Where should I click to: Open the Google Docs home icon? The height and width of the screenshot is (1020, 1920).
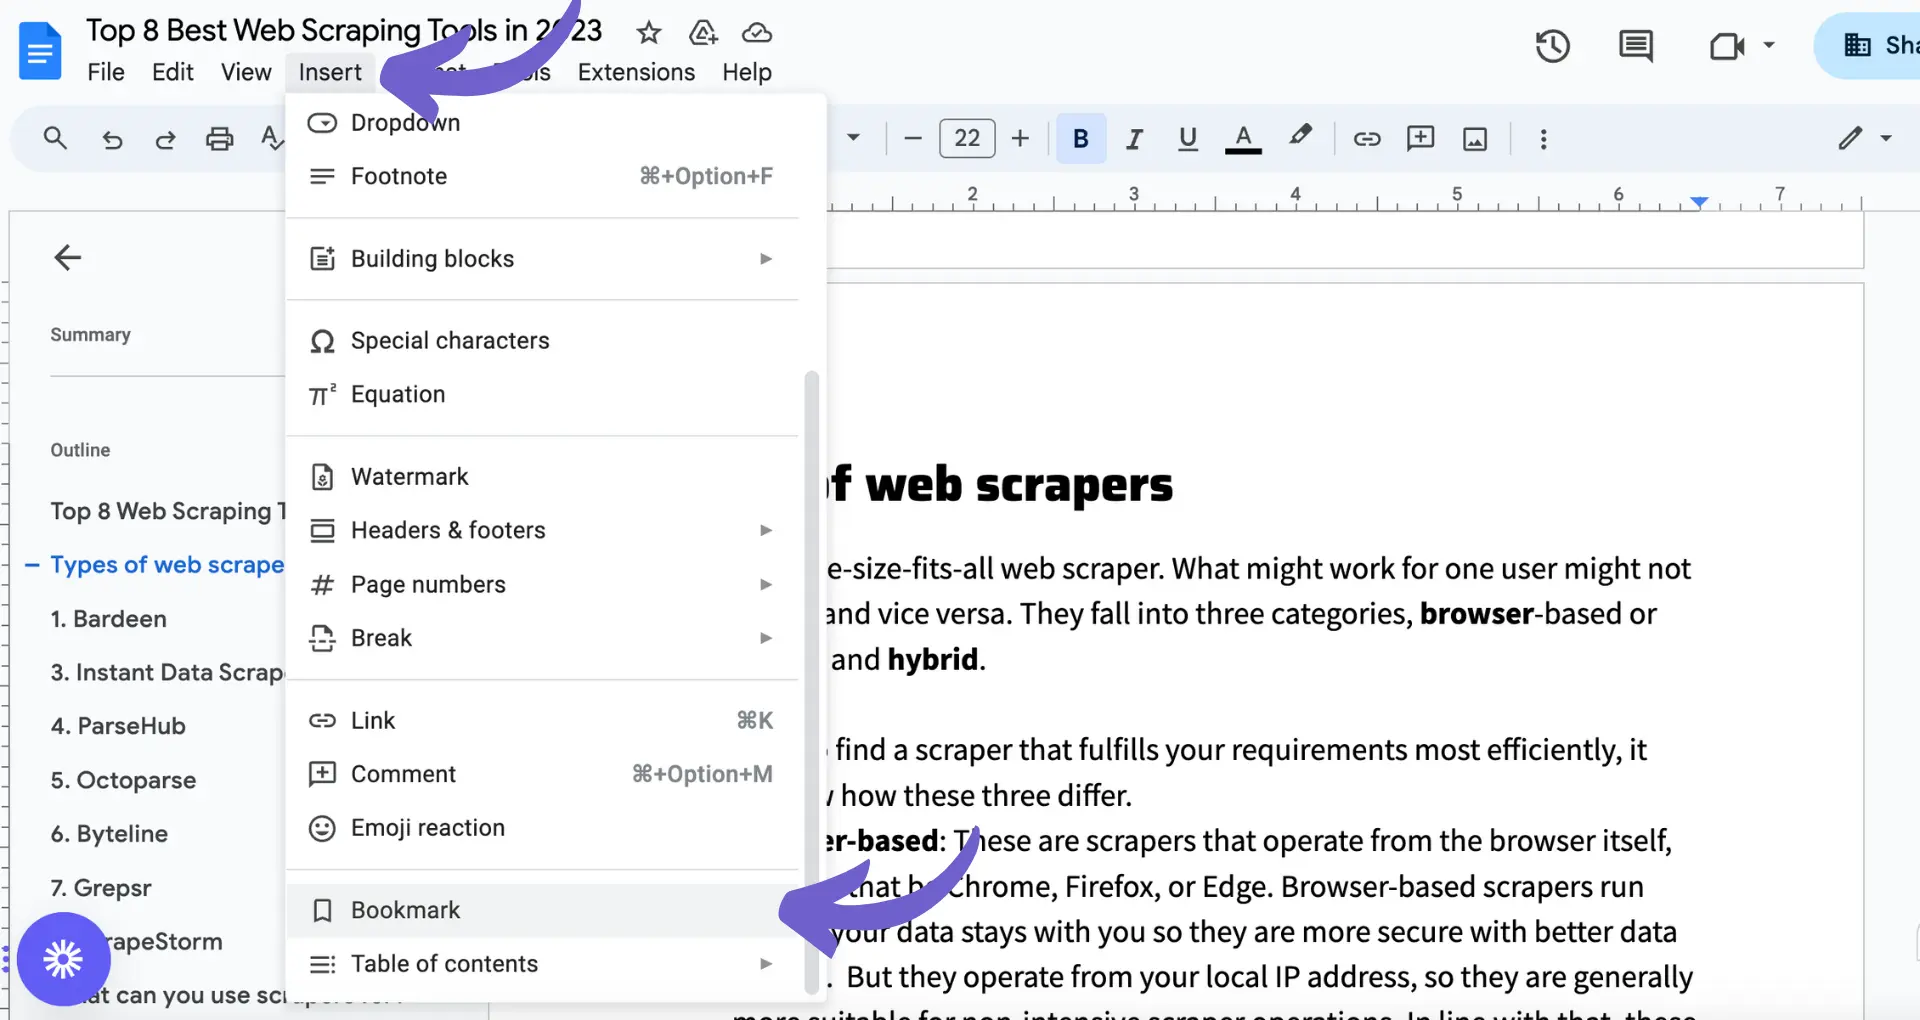40,51
